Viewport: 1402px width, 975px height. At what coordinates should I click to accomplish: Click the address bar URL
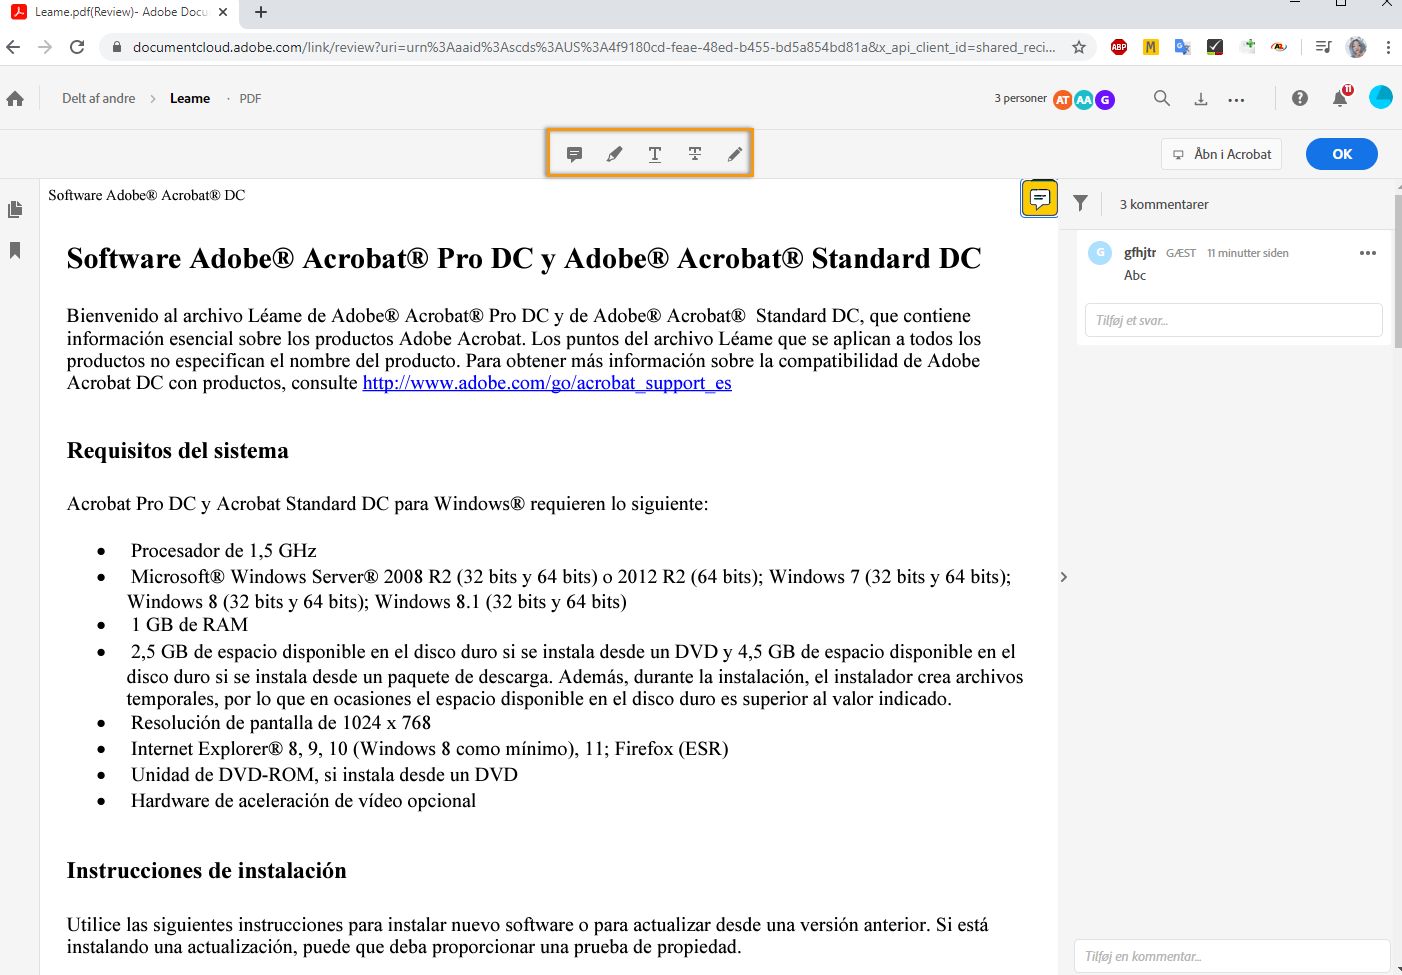(x=594, y=47)
